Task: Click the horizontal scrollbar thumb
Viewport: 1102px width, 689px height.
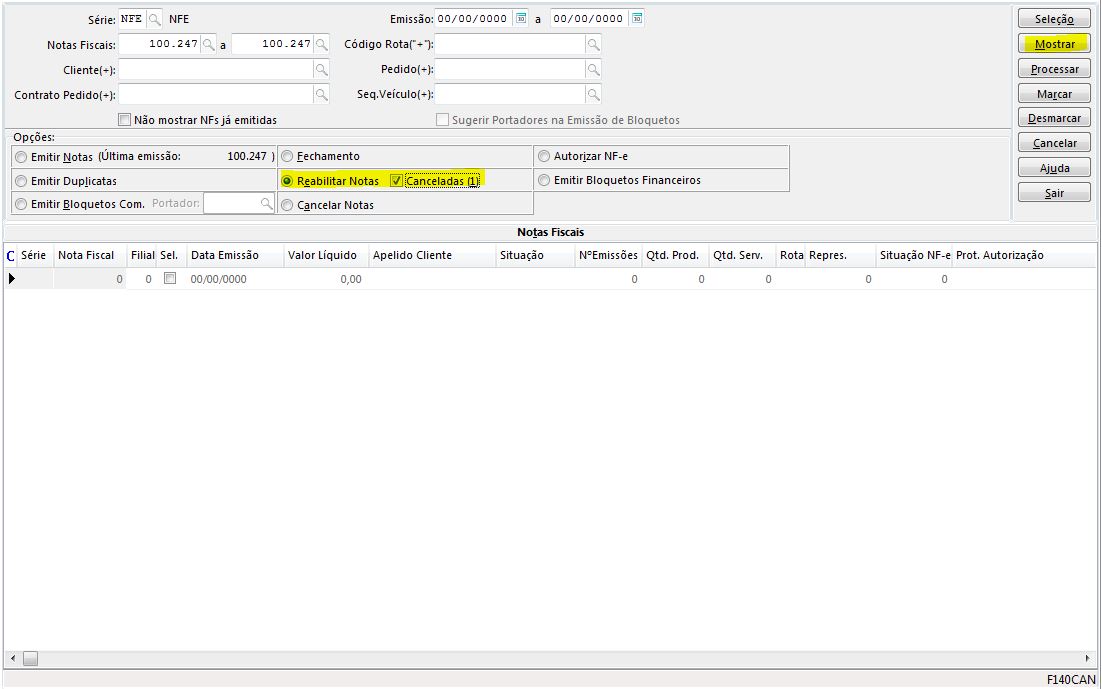Action: coord(30,659)
